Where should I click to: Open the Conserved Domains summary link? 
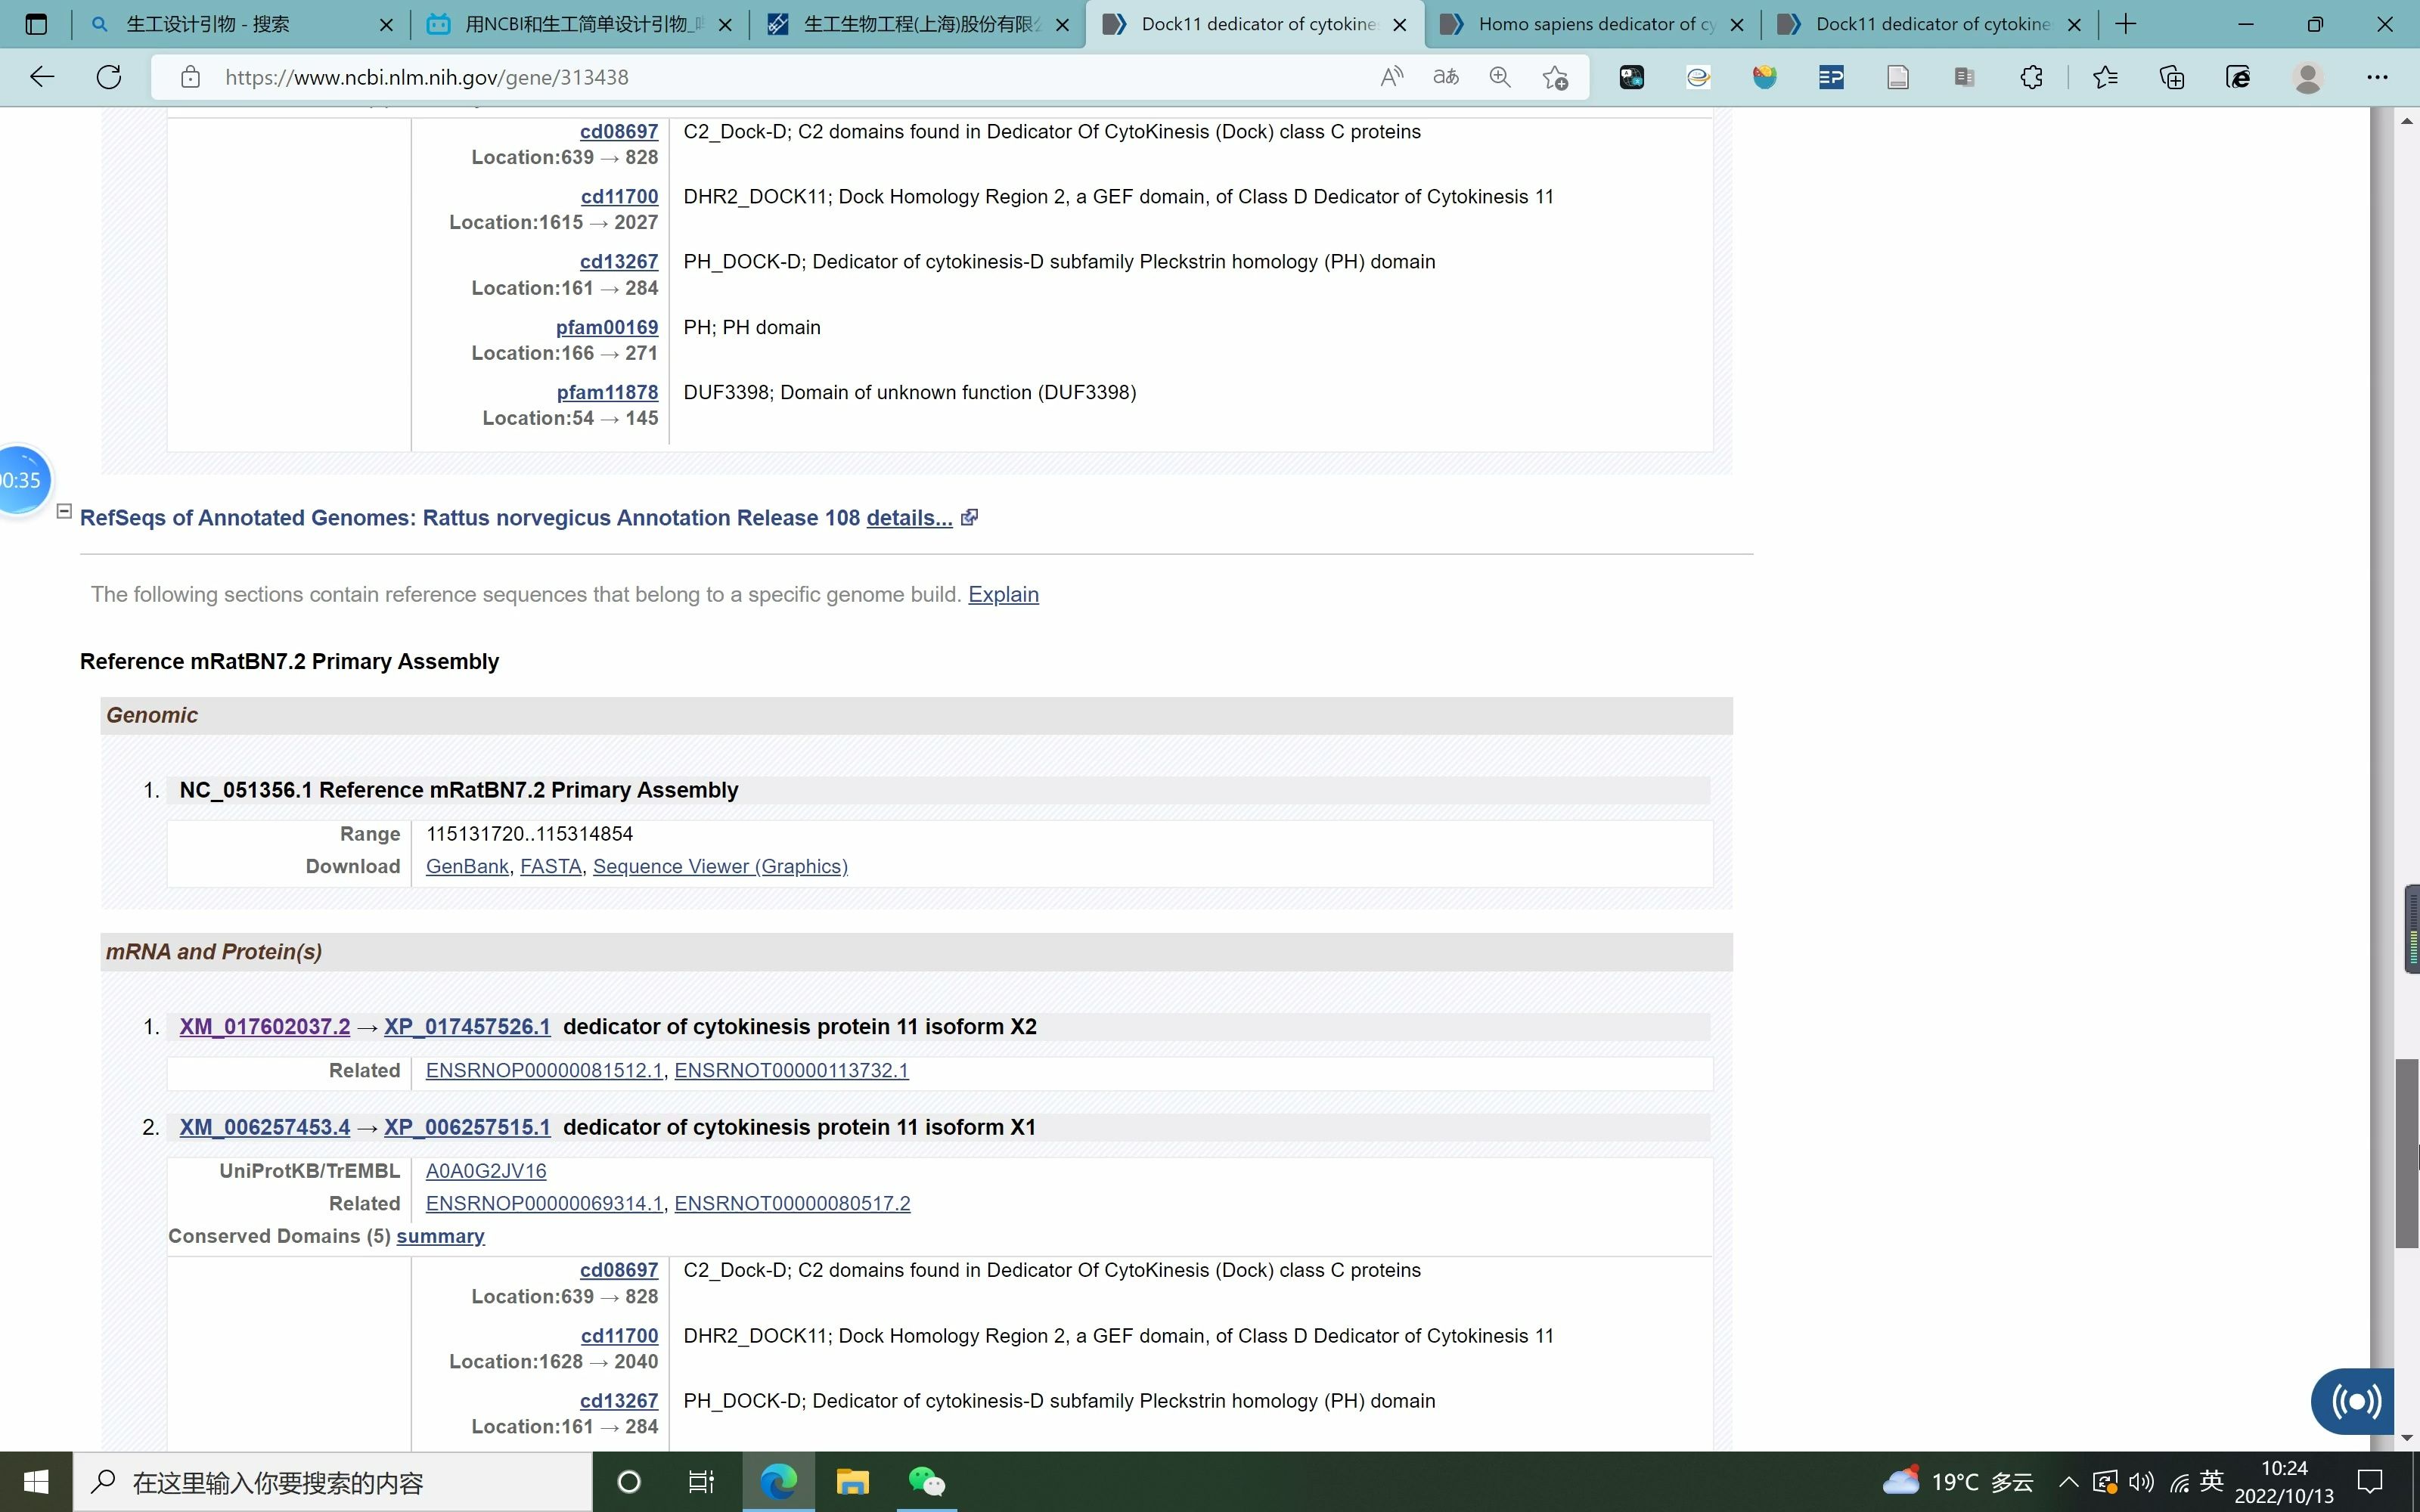pos(440,1237)
